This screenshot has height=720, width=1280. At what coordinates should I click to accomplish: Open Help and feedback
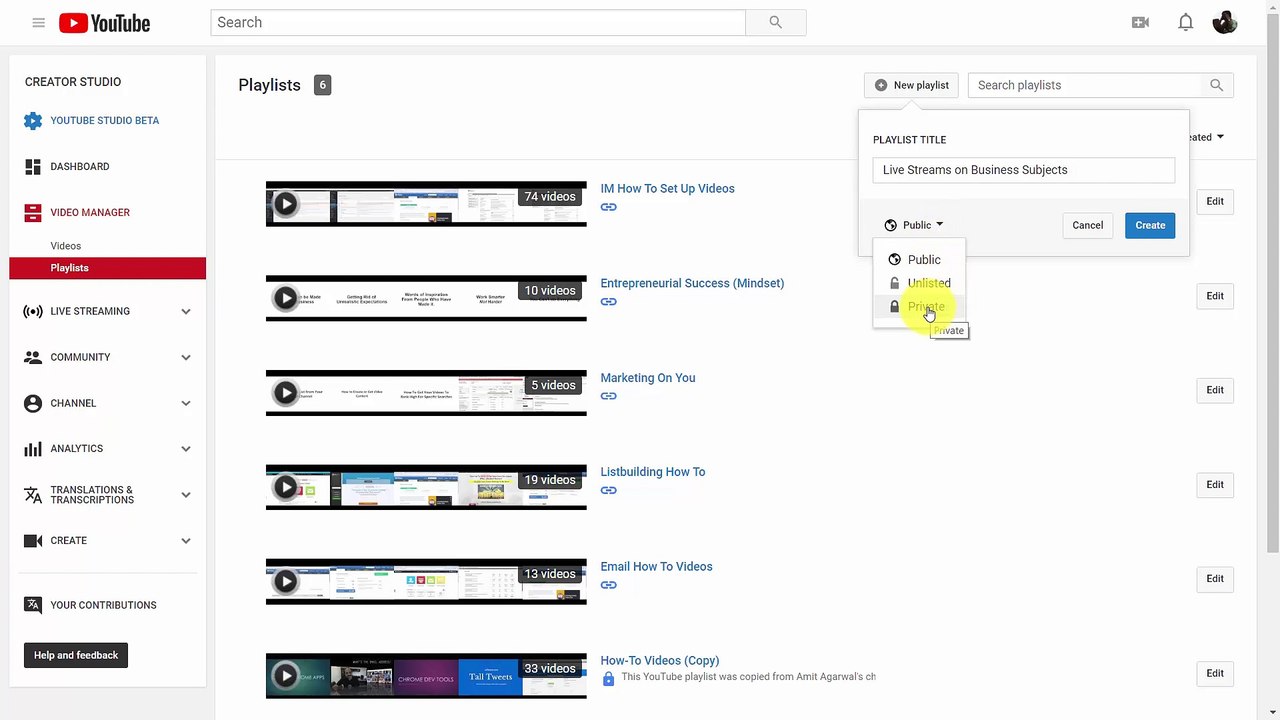[76, 655]
